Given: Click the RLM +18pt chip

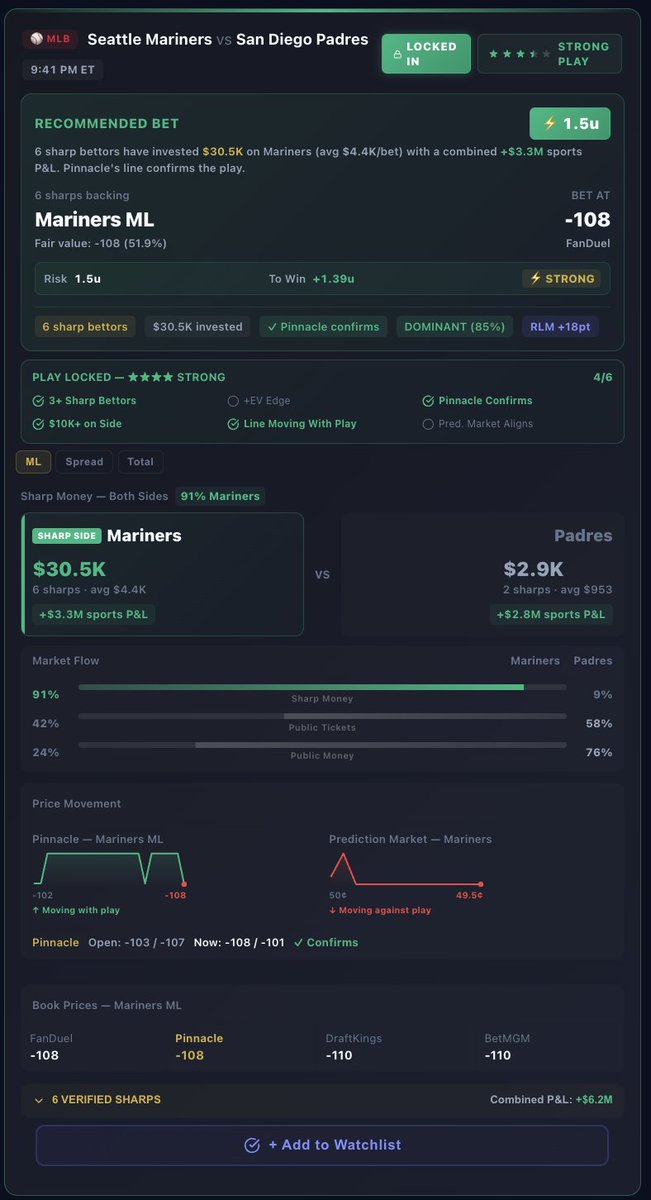Looking at the screenshot, I should coord(561,326).
